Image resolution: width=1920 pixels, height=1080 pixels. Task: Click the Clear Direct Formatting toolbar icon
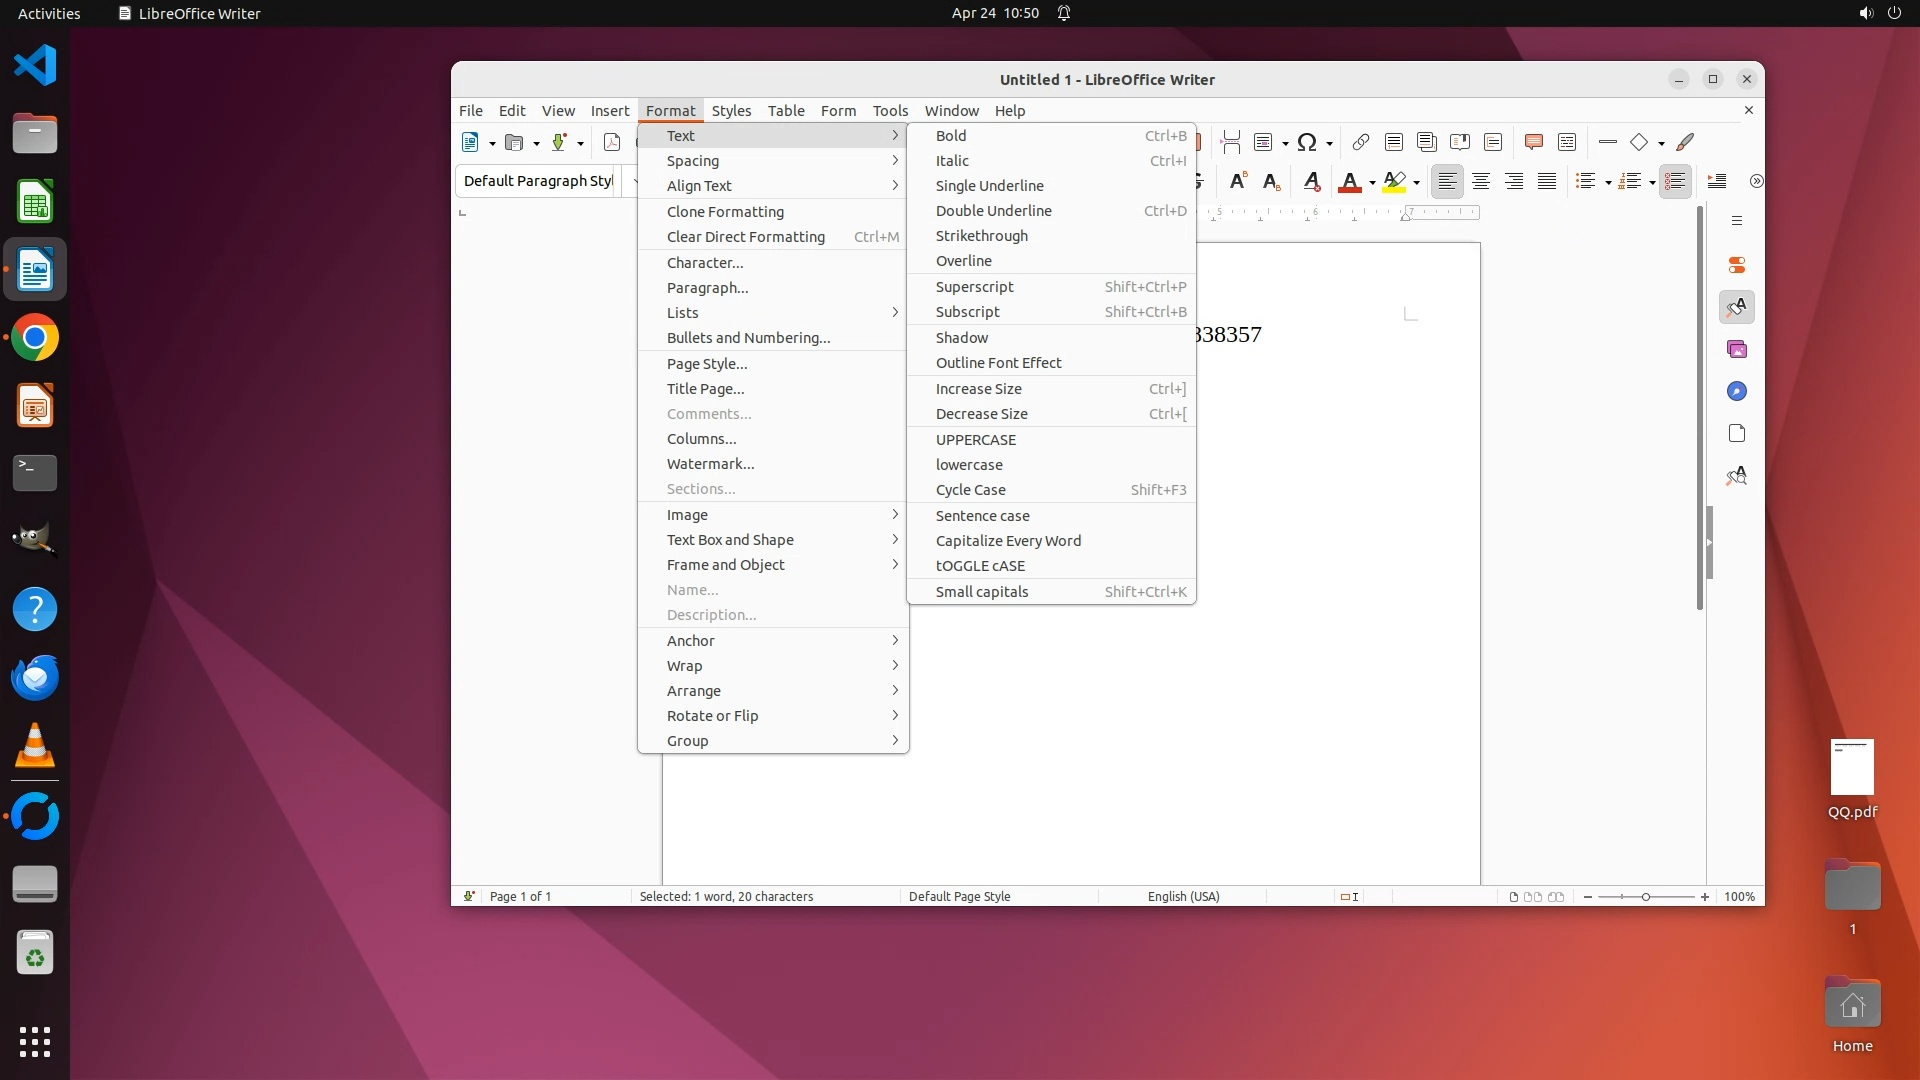pos(1311,181)
